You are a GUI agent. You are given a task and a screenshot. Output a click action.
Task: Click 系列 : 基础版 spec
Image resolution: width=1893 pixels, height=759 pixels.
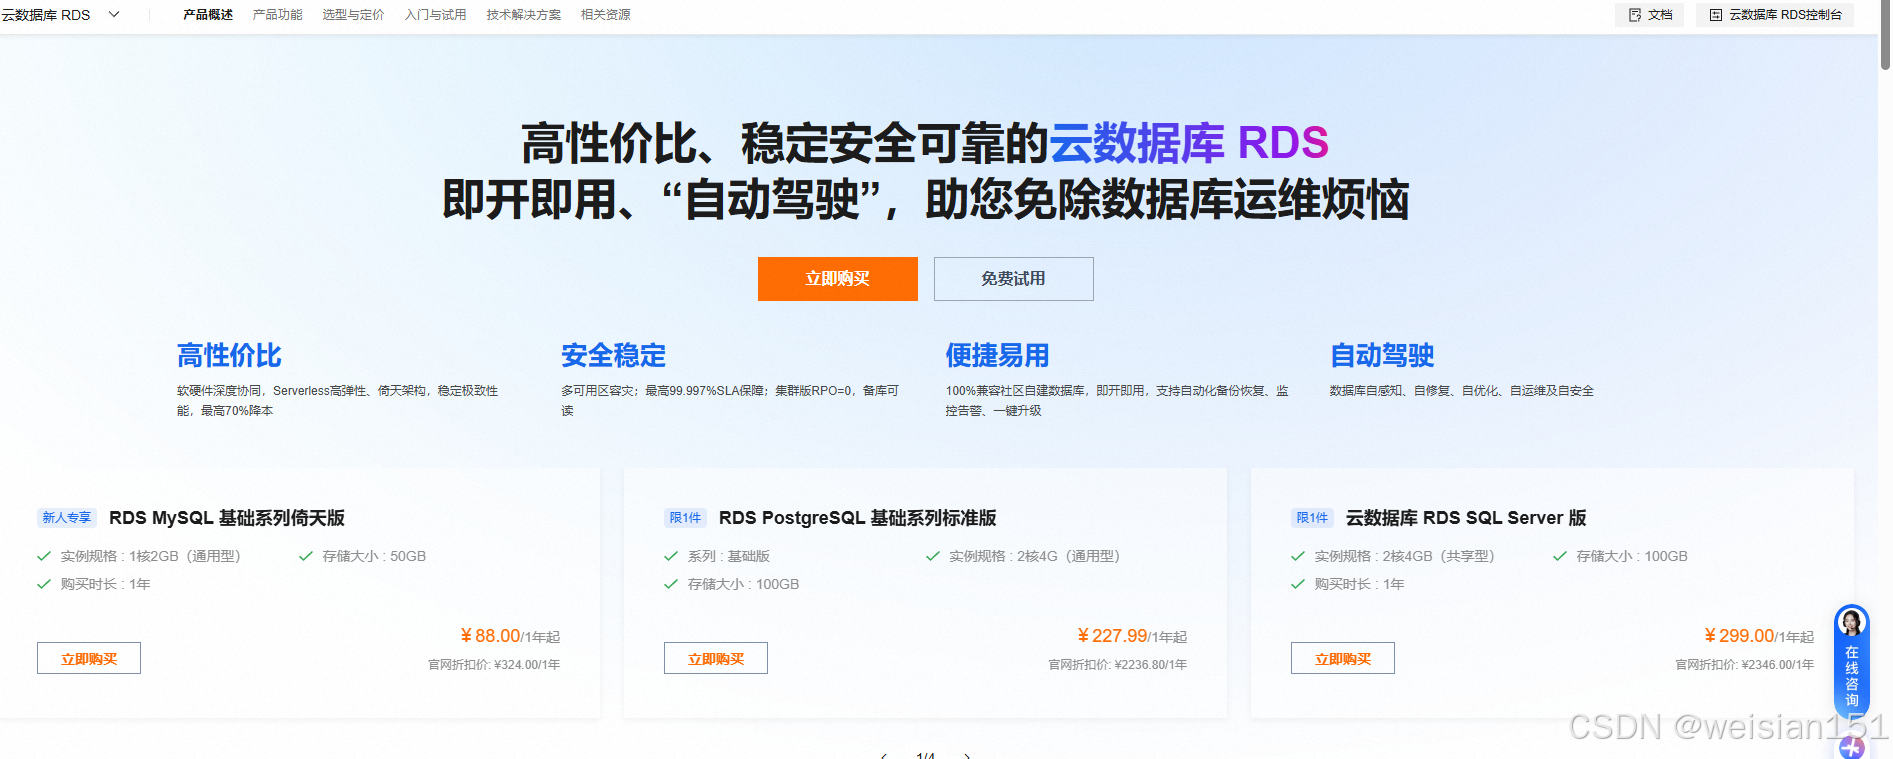click(728, 556)
